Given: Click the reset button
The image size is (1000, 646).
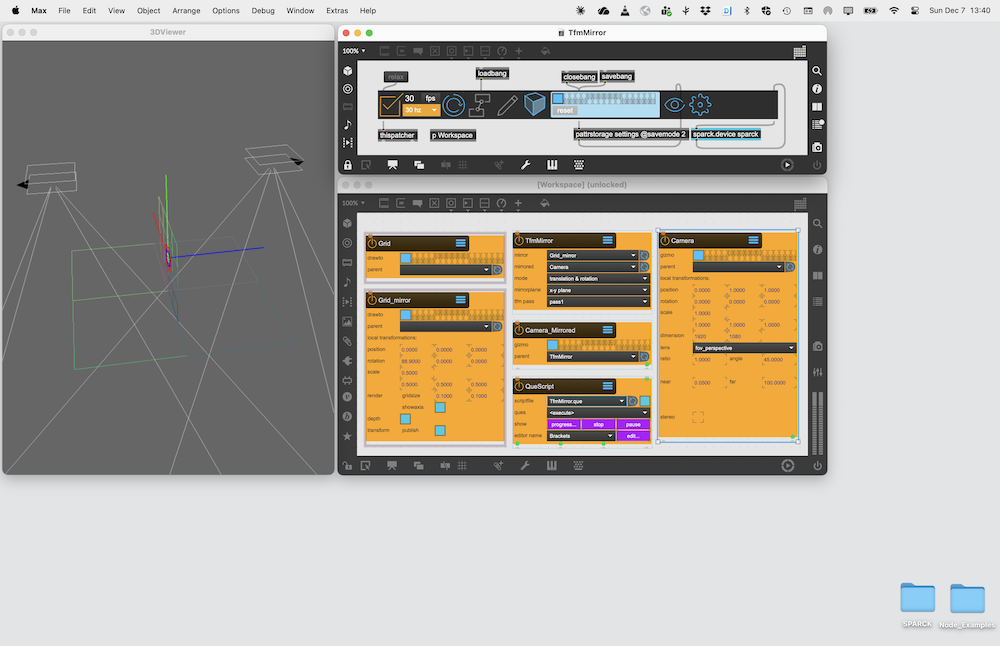Looking at the screenshot, I should pos(565,111).
